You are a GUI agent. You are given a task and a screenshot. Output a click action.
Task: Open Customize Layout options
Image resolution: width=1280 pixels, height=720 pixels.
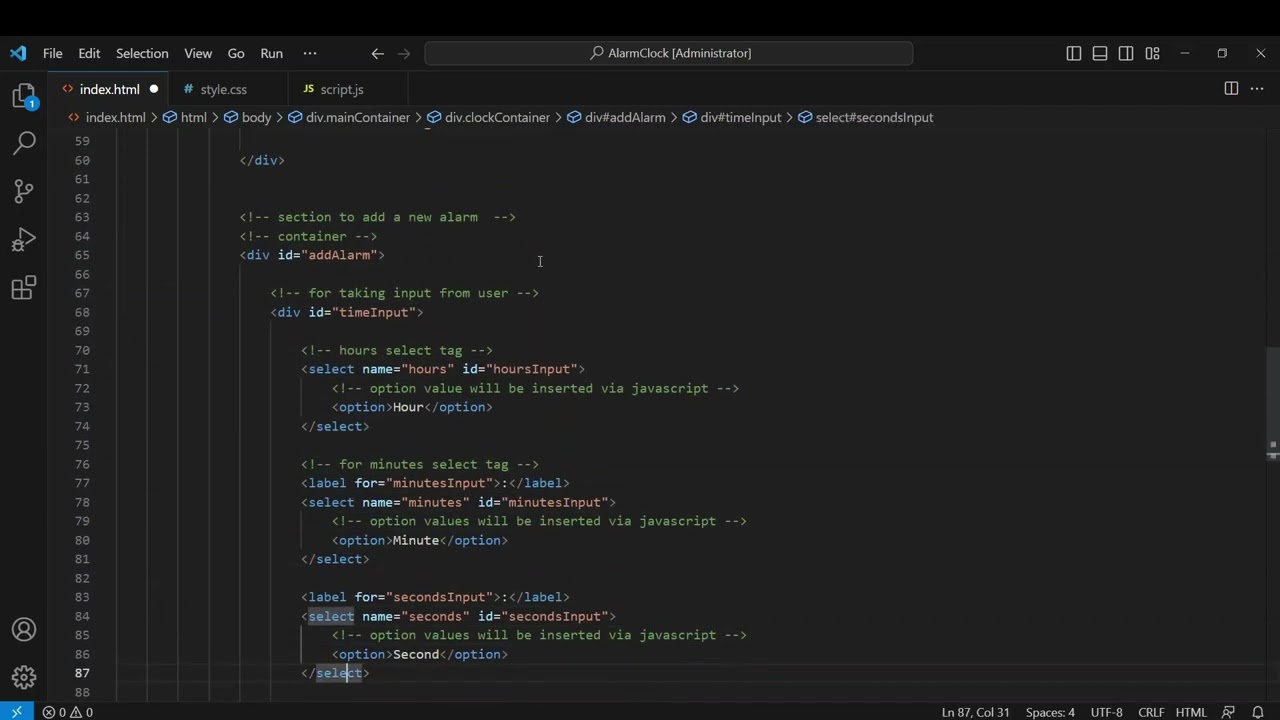pyautogui.click(x=1152, y=53)
